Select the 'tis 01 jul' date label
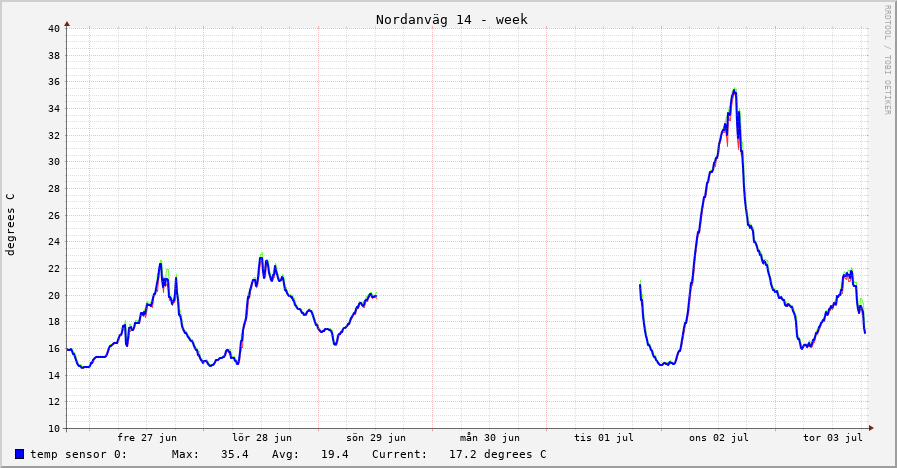The width and height of the screenshot is (897, 468). coord(604,438)
